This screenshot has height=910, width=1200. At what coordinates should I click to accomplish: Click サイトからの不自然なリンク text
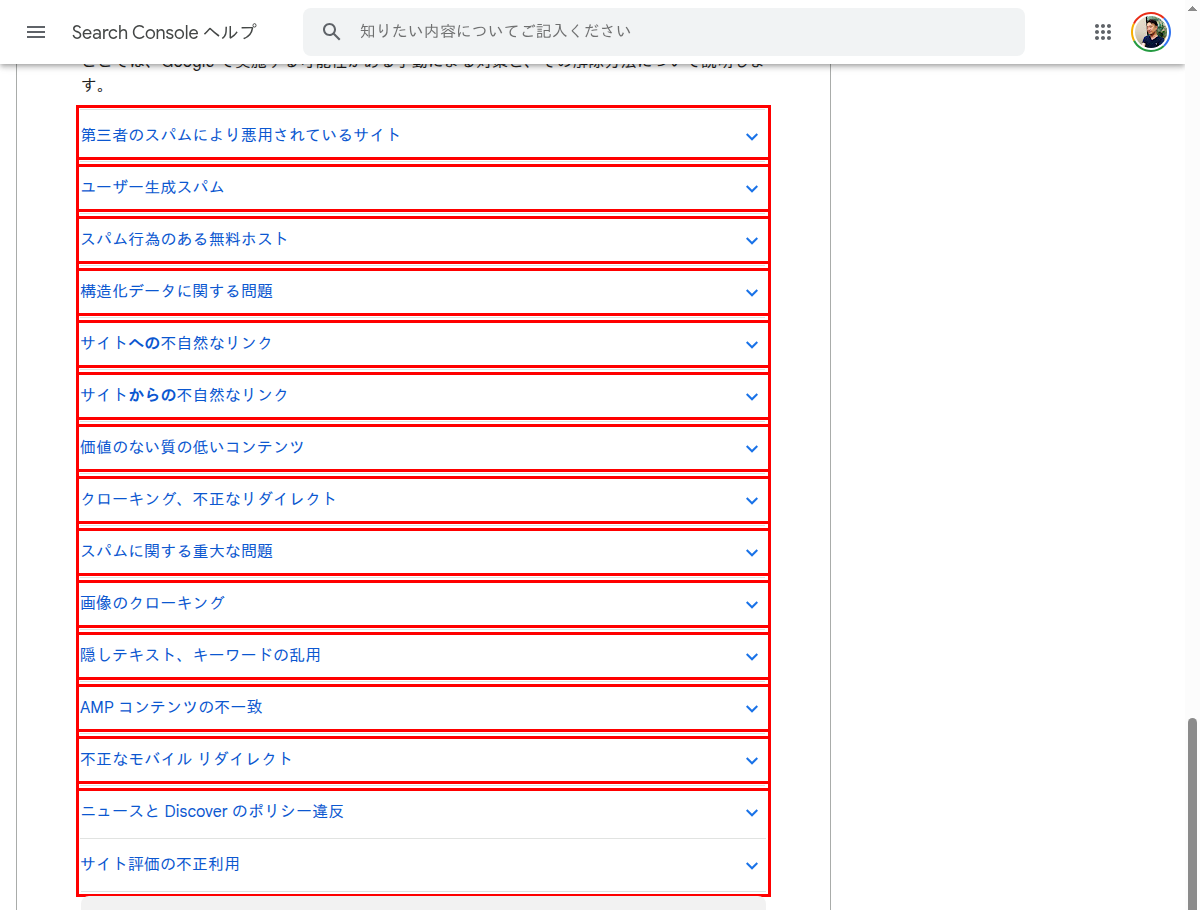[x=184, y=395]
